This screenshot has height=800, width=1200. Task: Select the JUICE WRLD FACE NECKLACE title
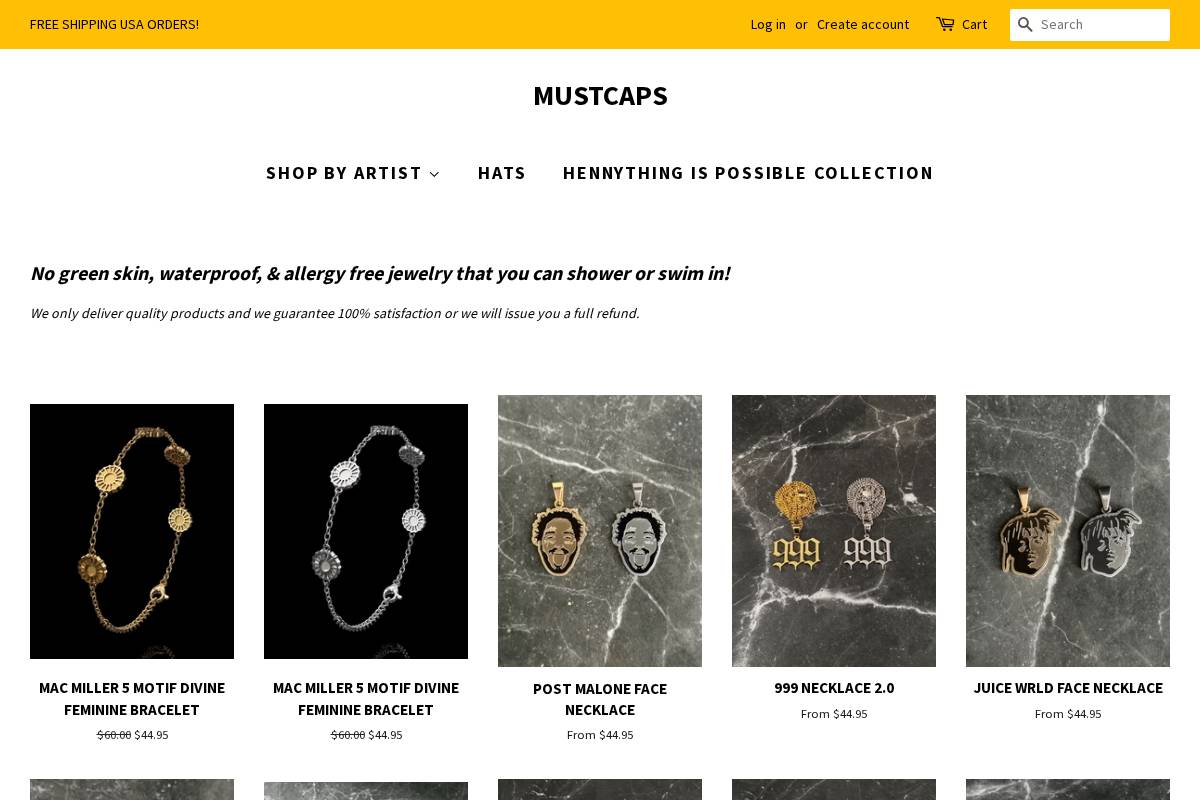point(1068,687)
